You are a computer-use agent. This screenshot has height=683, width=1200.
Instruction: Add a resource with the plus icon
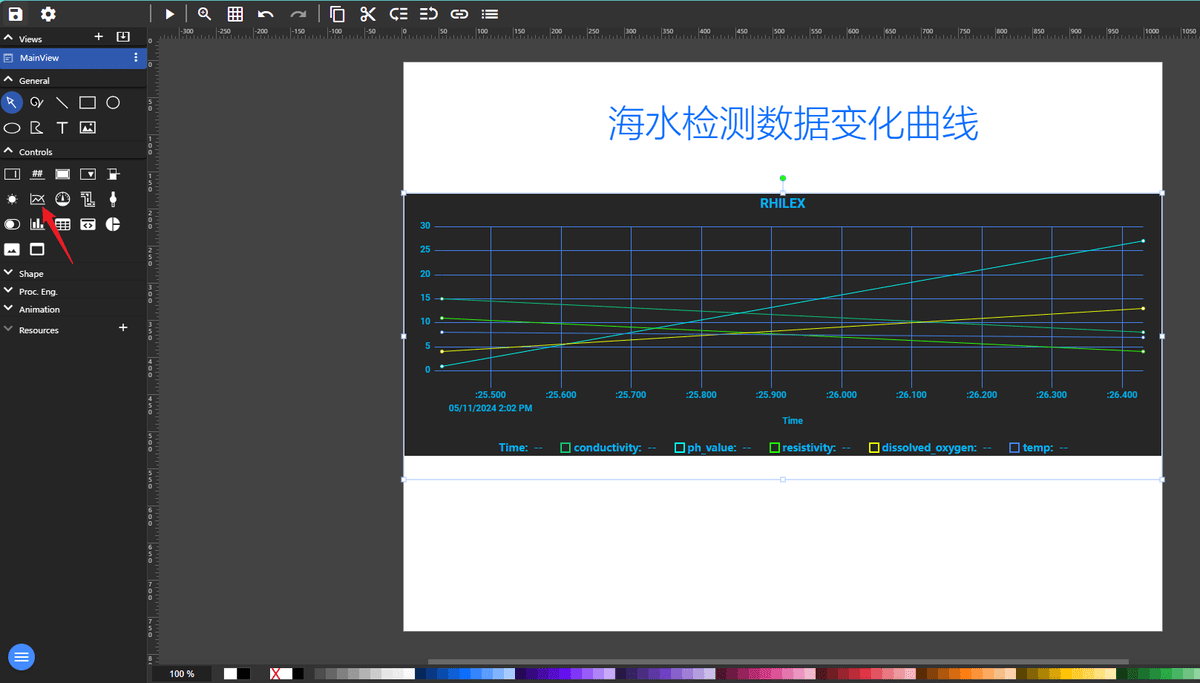coord(123,328)
